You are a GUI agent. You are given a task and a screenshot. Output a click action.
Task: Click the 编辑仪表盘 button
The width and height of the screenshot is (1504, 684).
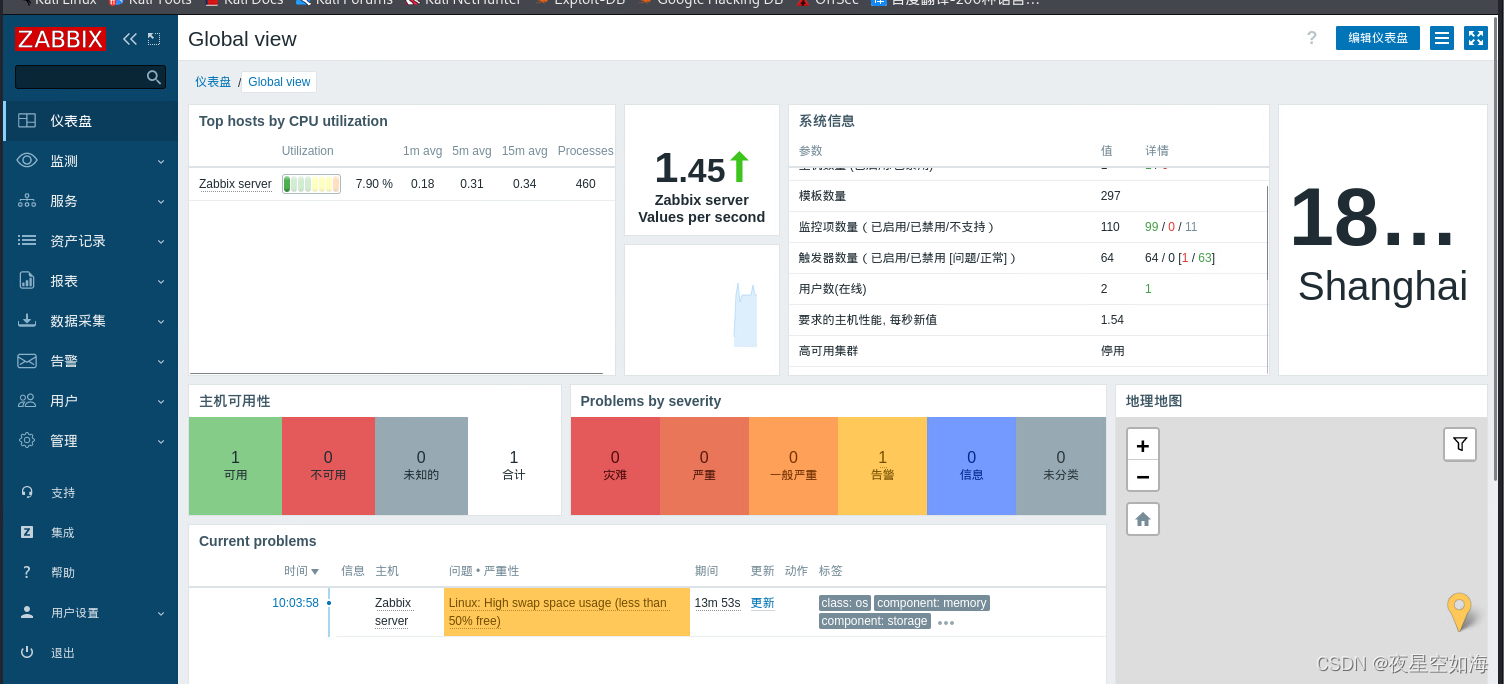pyautogui.click(x=1378, y=38)
